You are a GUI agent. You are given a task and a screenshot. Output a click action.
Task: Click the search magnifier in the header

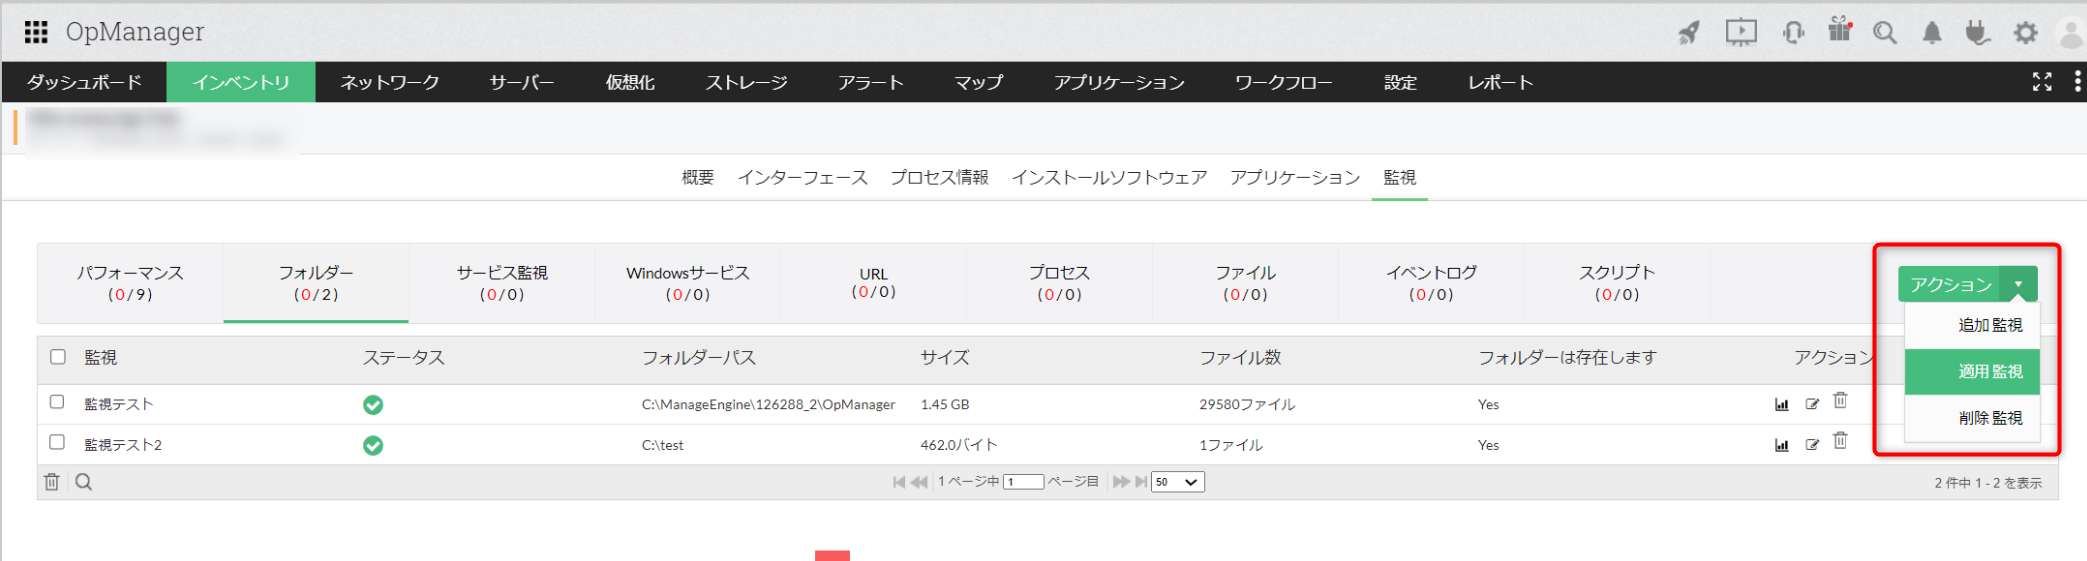pos(1885,33)
